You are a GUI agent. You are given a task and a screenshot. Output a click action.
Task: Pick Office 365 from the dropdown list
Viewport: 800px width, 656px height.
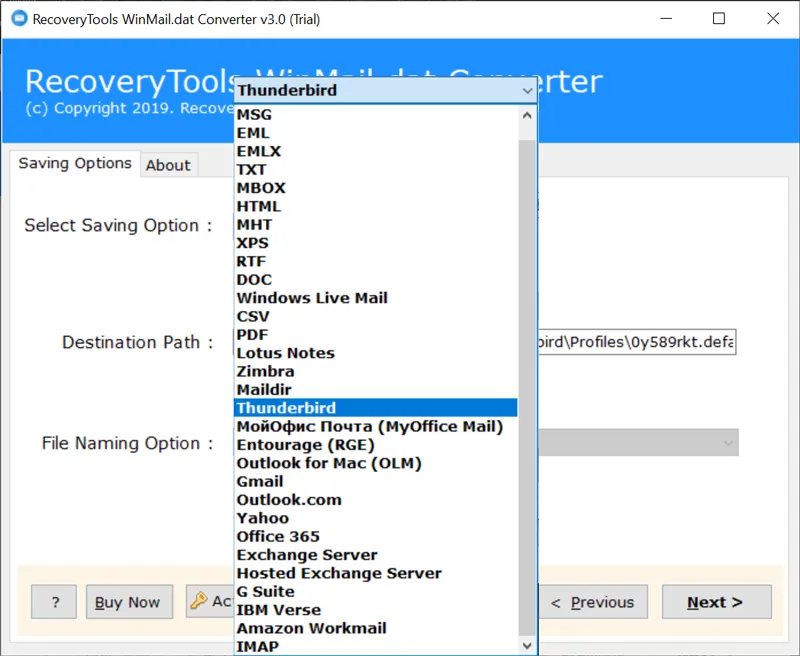coord(278,537)
